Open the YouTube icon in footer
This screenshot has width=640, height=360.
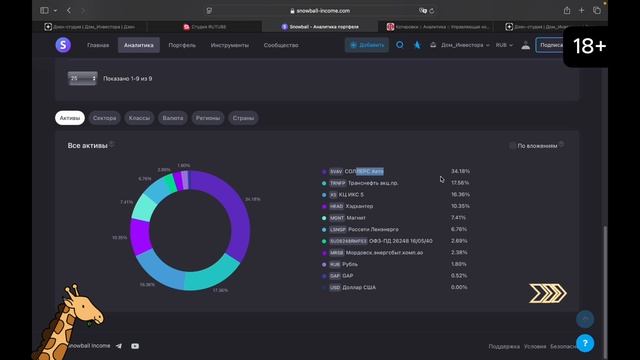[135, 346]
